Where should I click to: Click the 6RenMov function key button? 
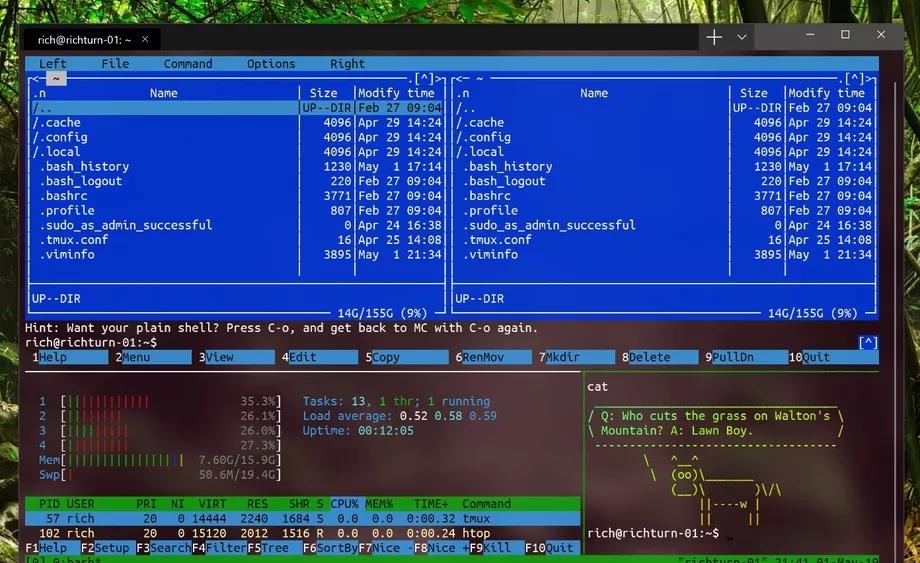click(x=493, y=357)
